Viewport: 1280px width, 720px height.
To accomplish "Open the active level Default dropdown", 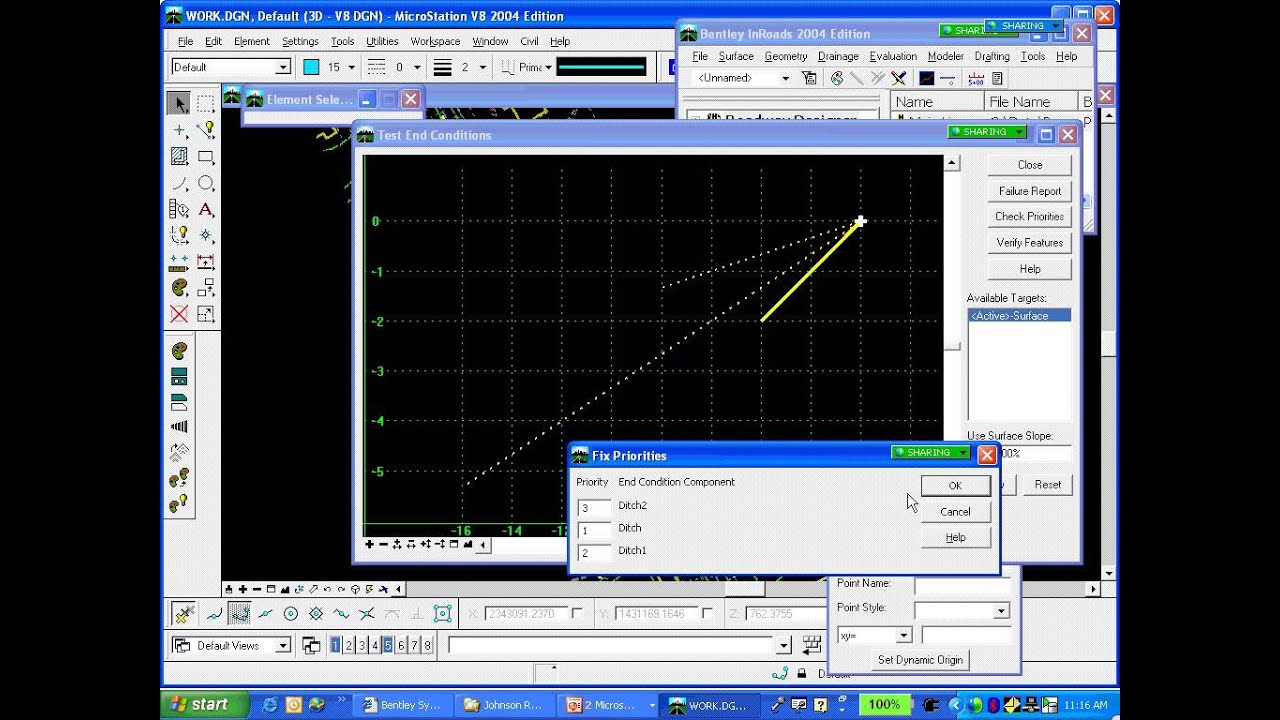I will pos(283,67).
